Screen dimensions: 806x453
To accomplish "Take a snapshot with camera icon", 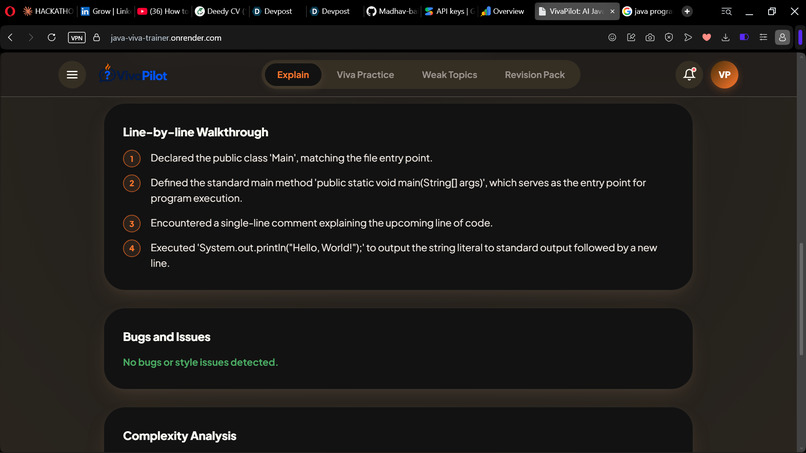I will 650,37.
